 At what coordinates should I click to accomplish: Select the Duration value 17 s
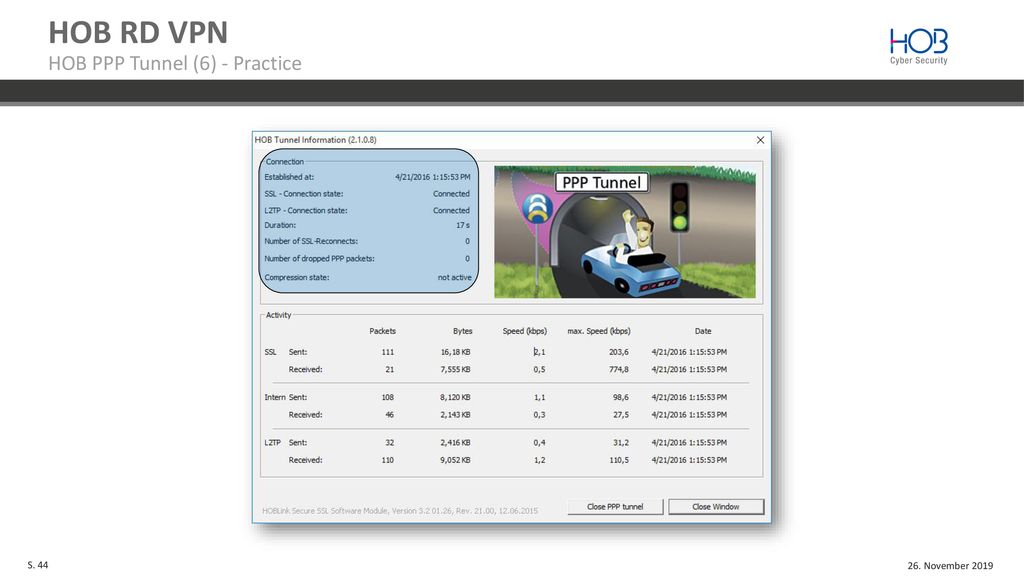click(x=463, y=225)
